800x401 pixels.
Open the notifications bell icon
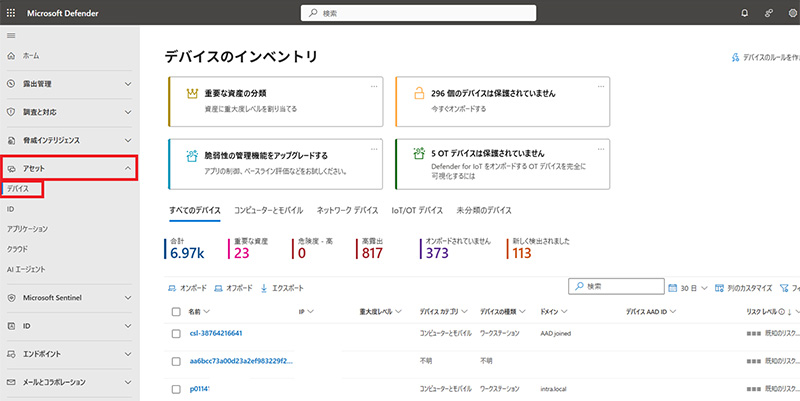pos(744,13)
